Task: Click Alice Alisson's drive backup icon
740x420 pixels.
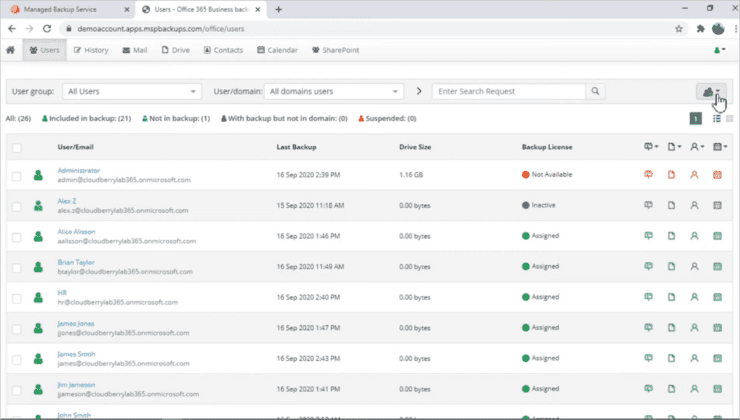Action: tap(671, 236)
